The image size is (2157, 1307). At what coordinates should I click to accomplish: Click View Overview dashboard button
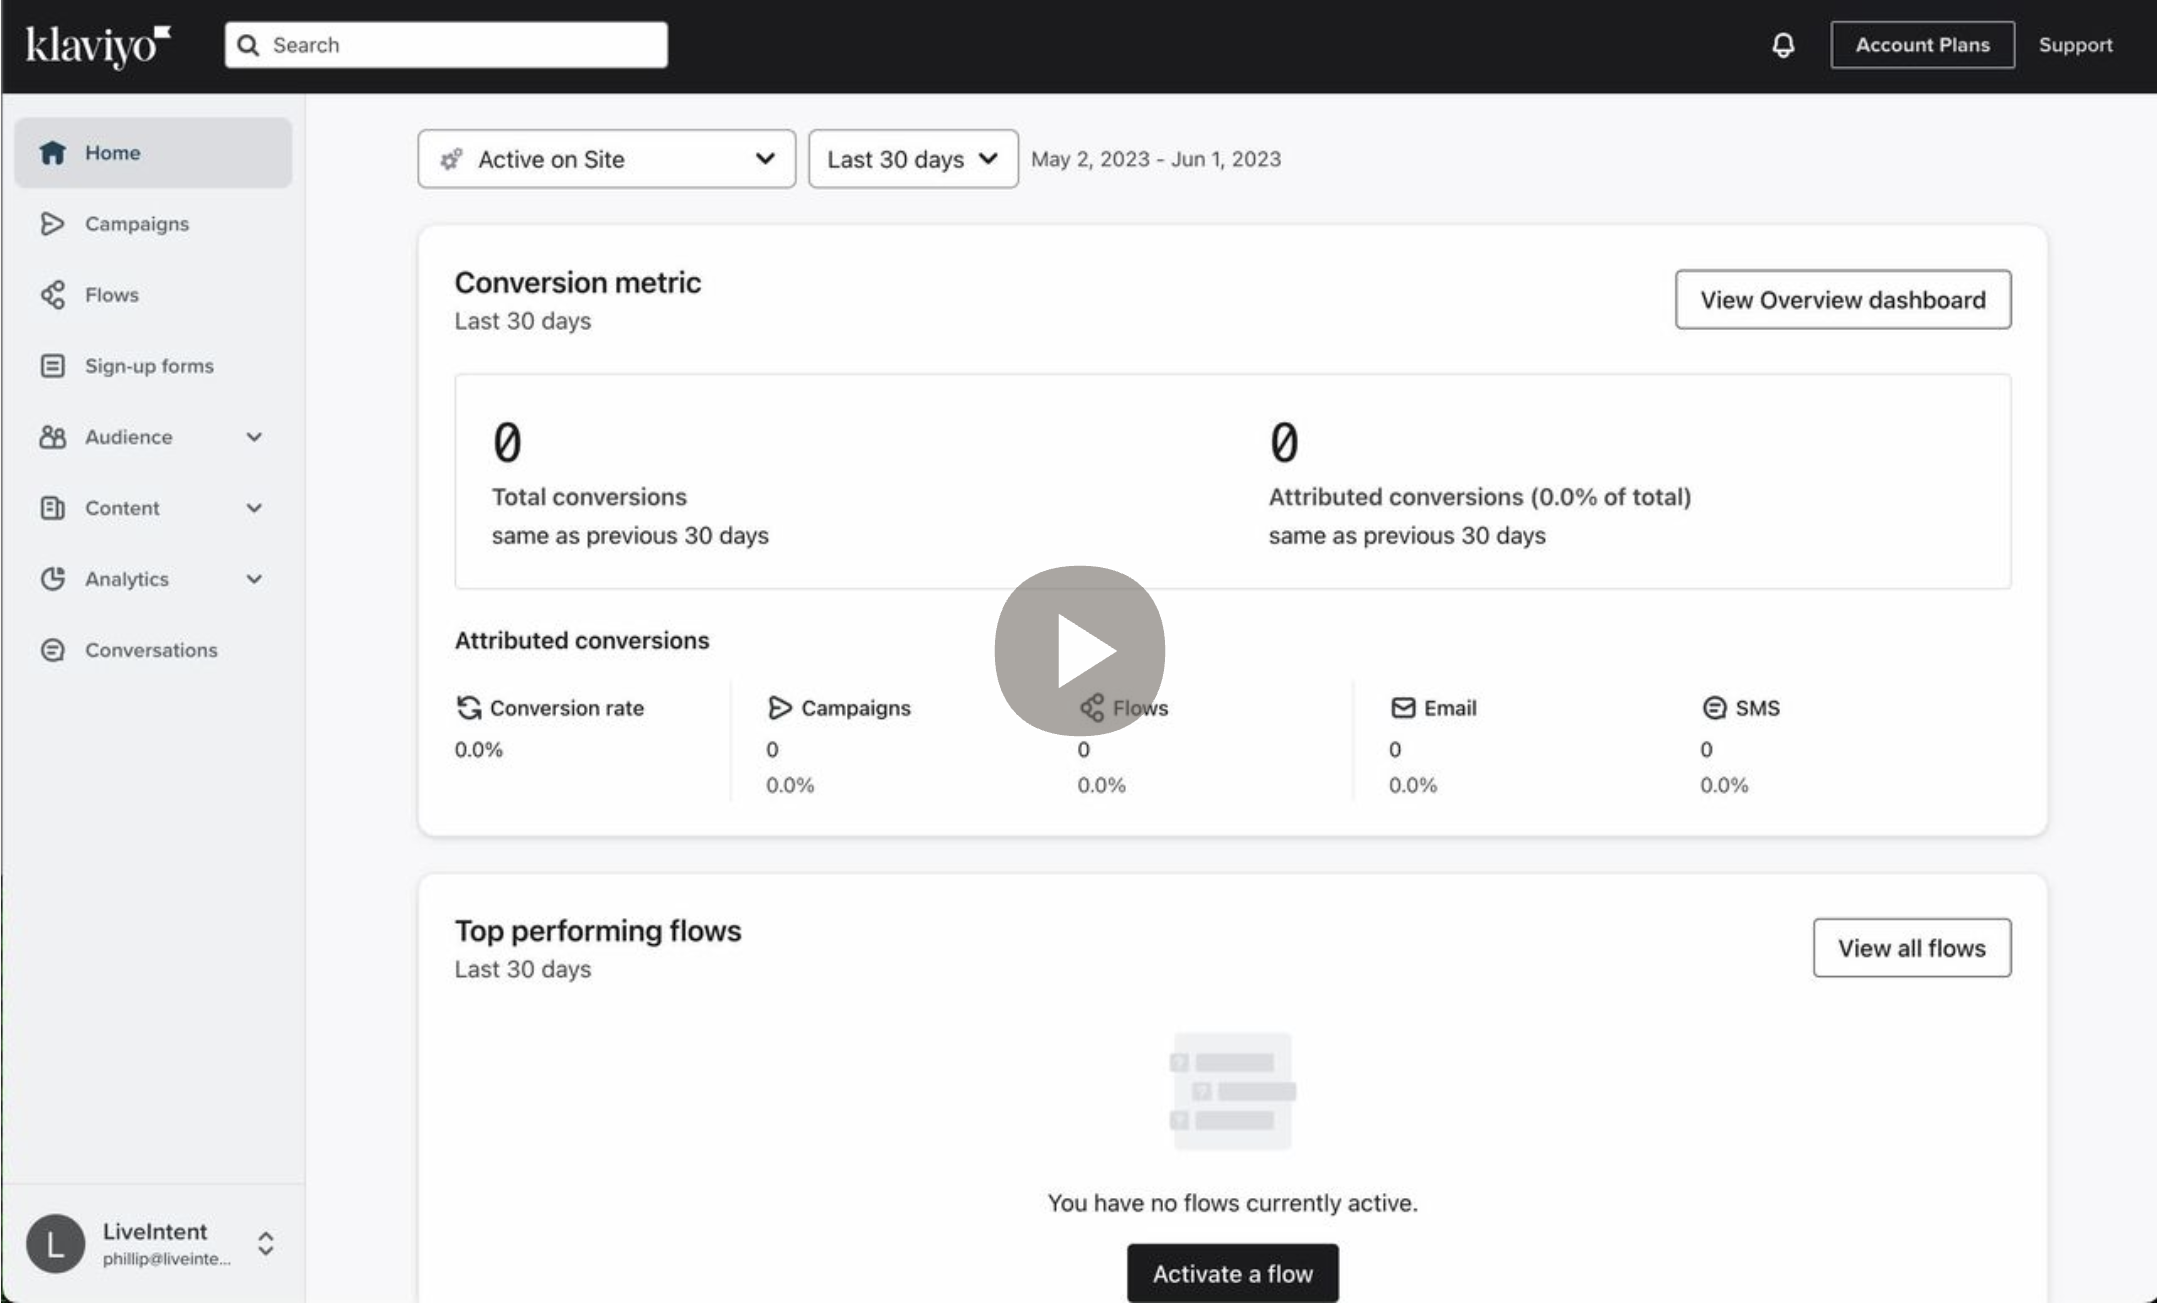[1842, 300]
